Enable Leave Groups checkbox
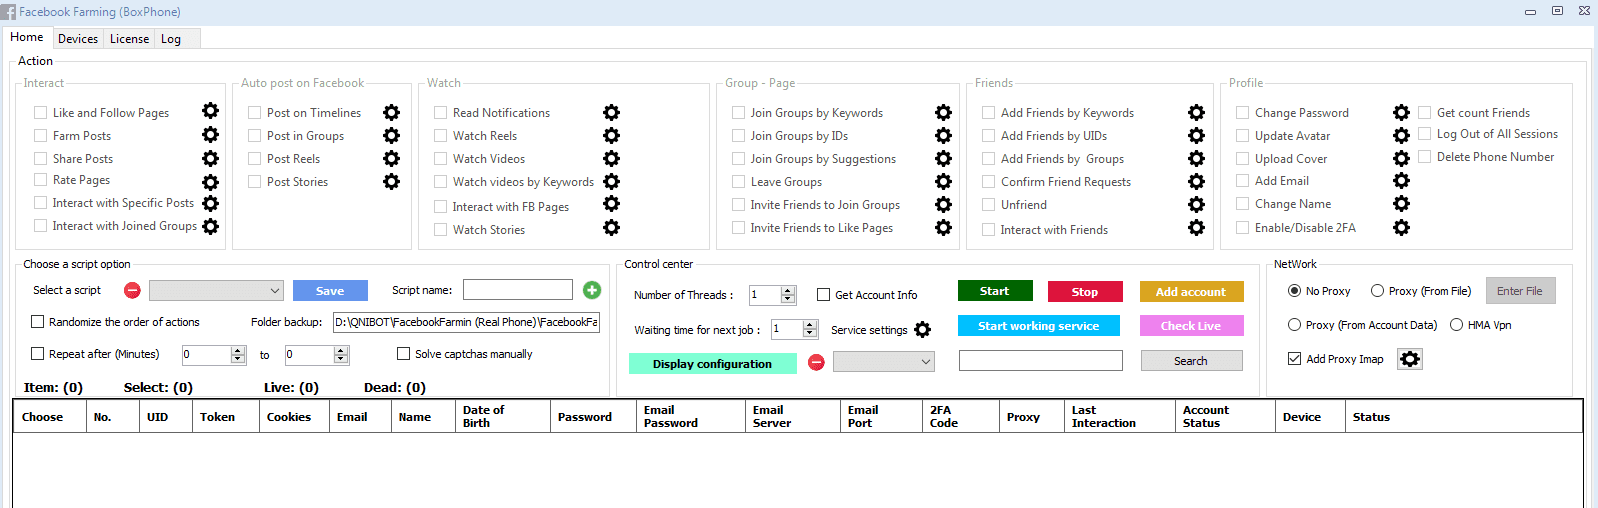Viewport: 1598px width, 508px height. tap(738, 181)
